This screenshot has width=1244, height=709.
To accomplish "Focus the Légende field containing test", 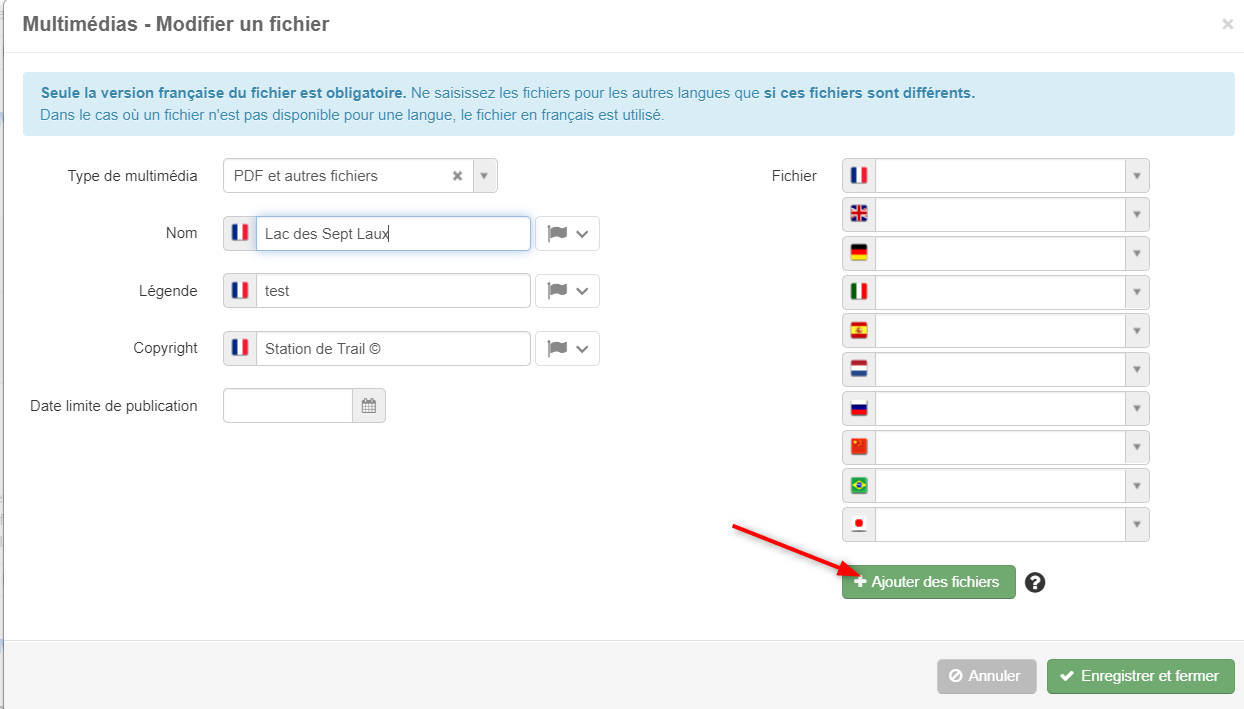I will (x=393, y=291).
